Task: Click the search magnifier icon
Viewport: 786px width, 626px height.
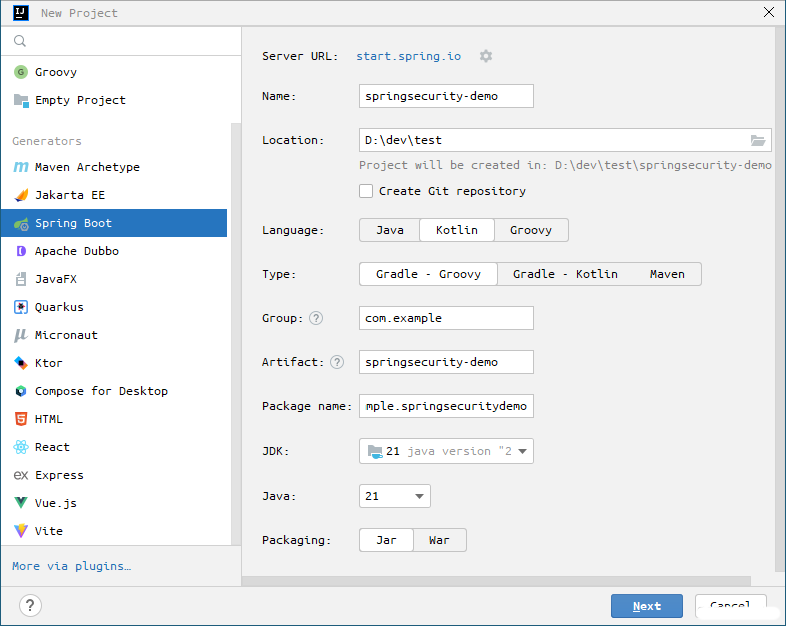Action: [20, 41]
